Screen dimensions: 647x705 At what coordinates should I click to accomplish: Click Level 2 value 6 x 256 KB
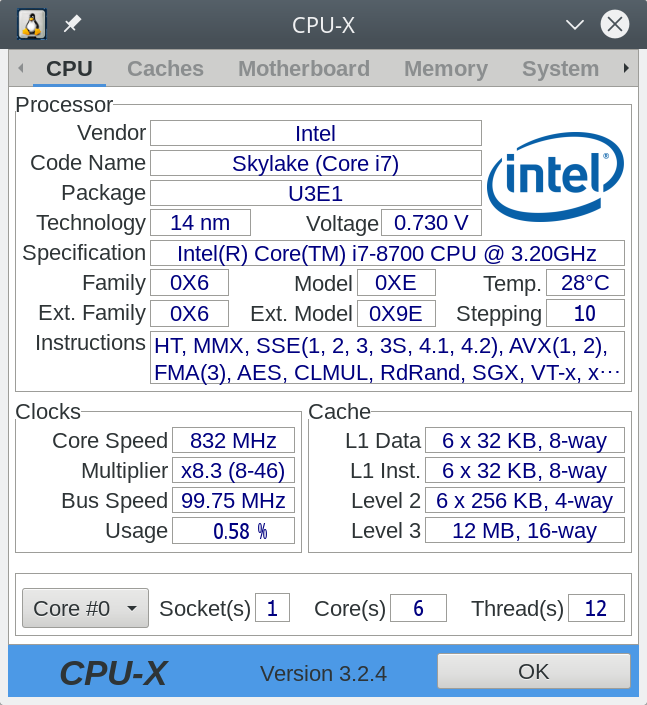tap(525, 500)
